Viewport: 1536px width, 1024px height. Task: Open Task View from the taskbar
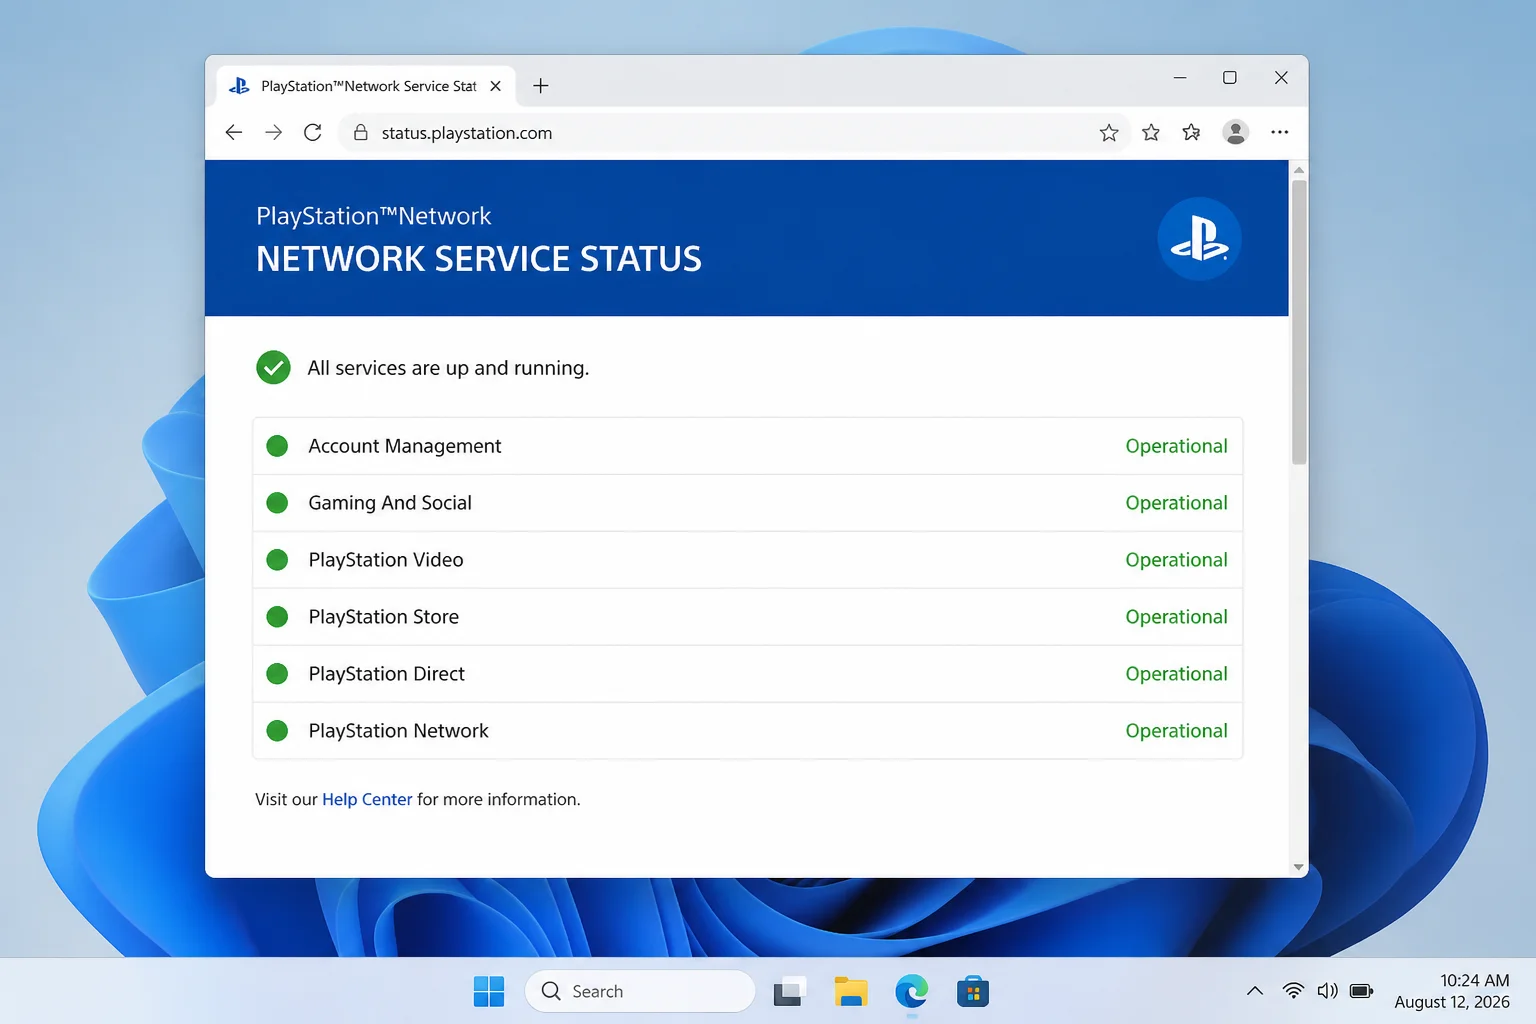click(789, 991)
